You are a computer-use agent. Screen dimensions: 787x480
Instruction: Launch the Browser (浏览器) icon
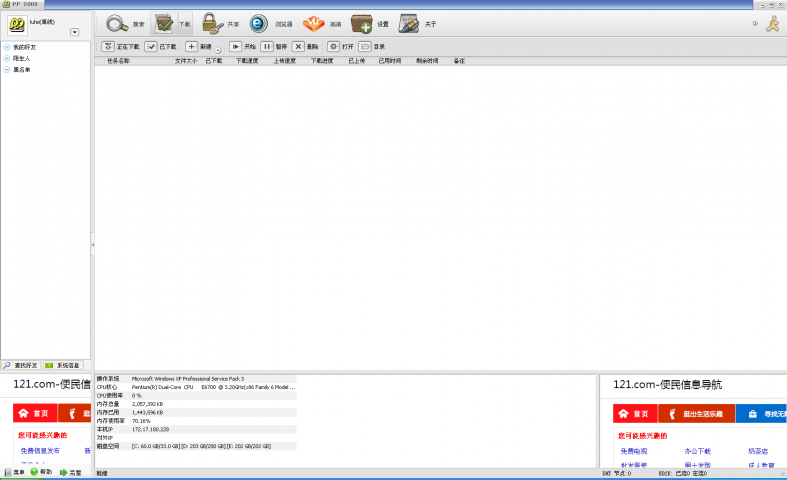click(259, 24)
